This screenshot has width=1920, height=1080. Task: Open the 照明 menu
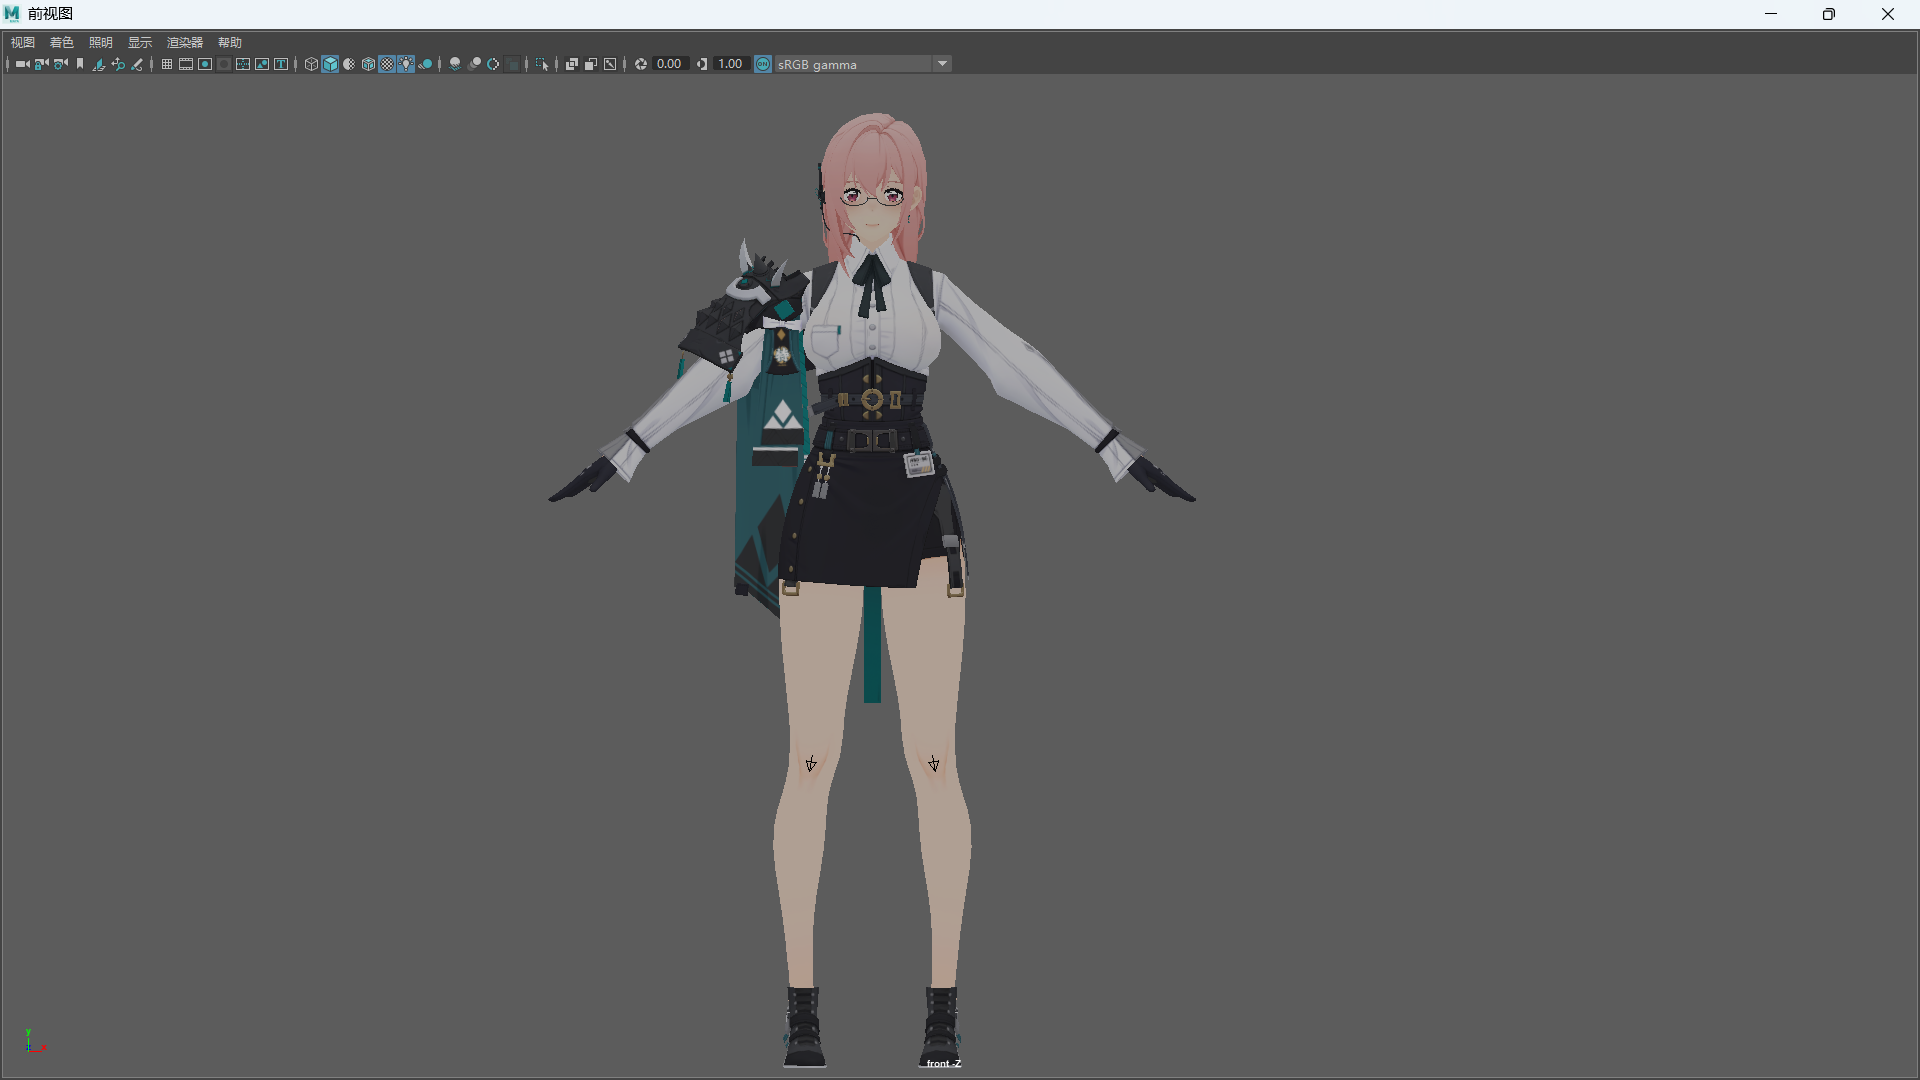tap(101, 42)
